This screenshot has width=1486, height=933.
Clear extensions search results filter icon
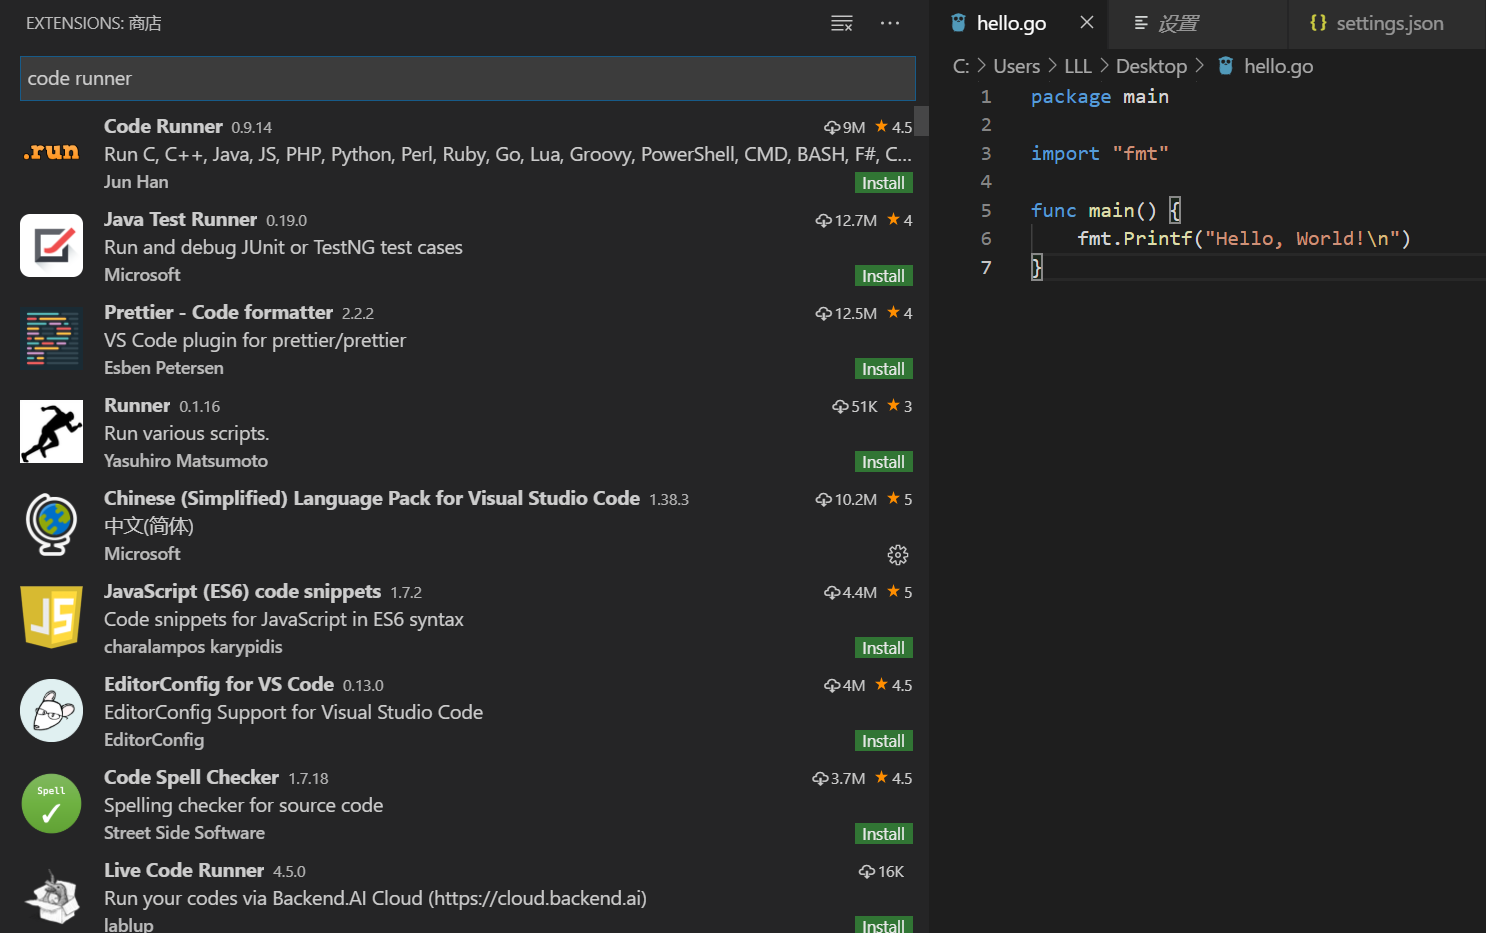(x=842, y=23)
